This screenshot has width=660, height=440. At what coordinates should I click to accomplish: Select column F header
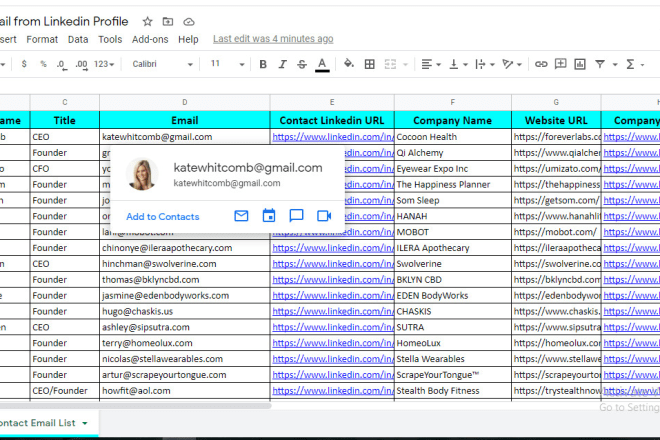tap(452, 102)
